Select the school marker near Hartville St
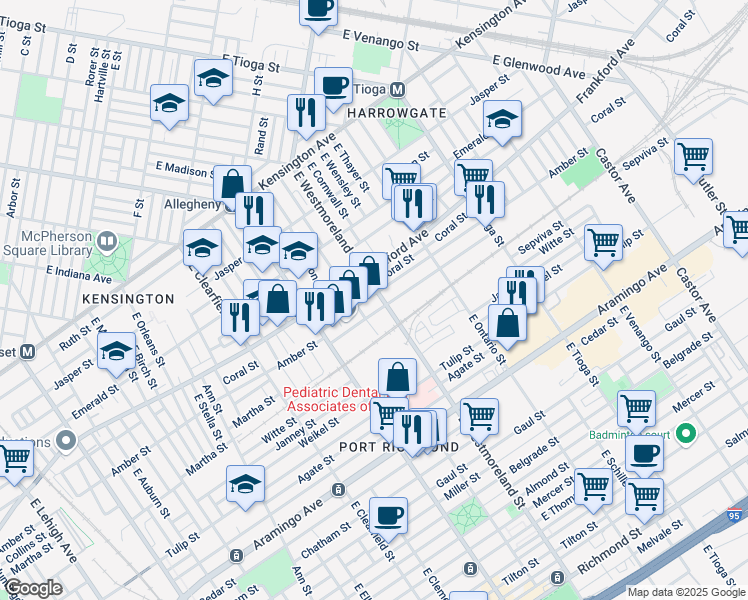Image resolution: width=748 pixels, height=600 pixels. [x=169, y=104]
